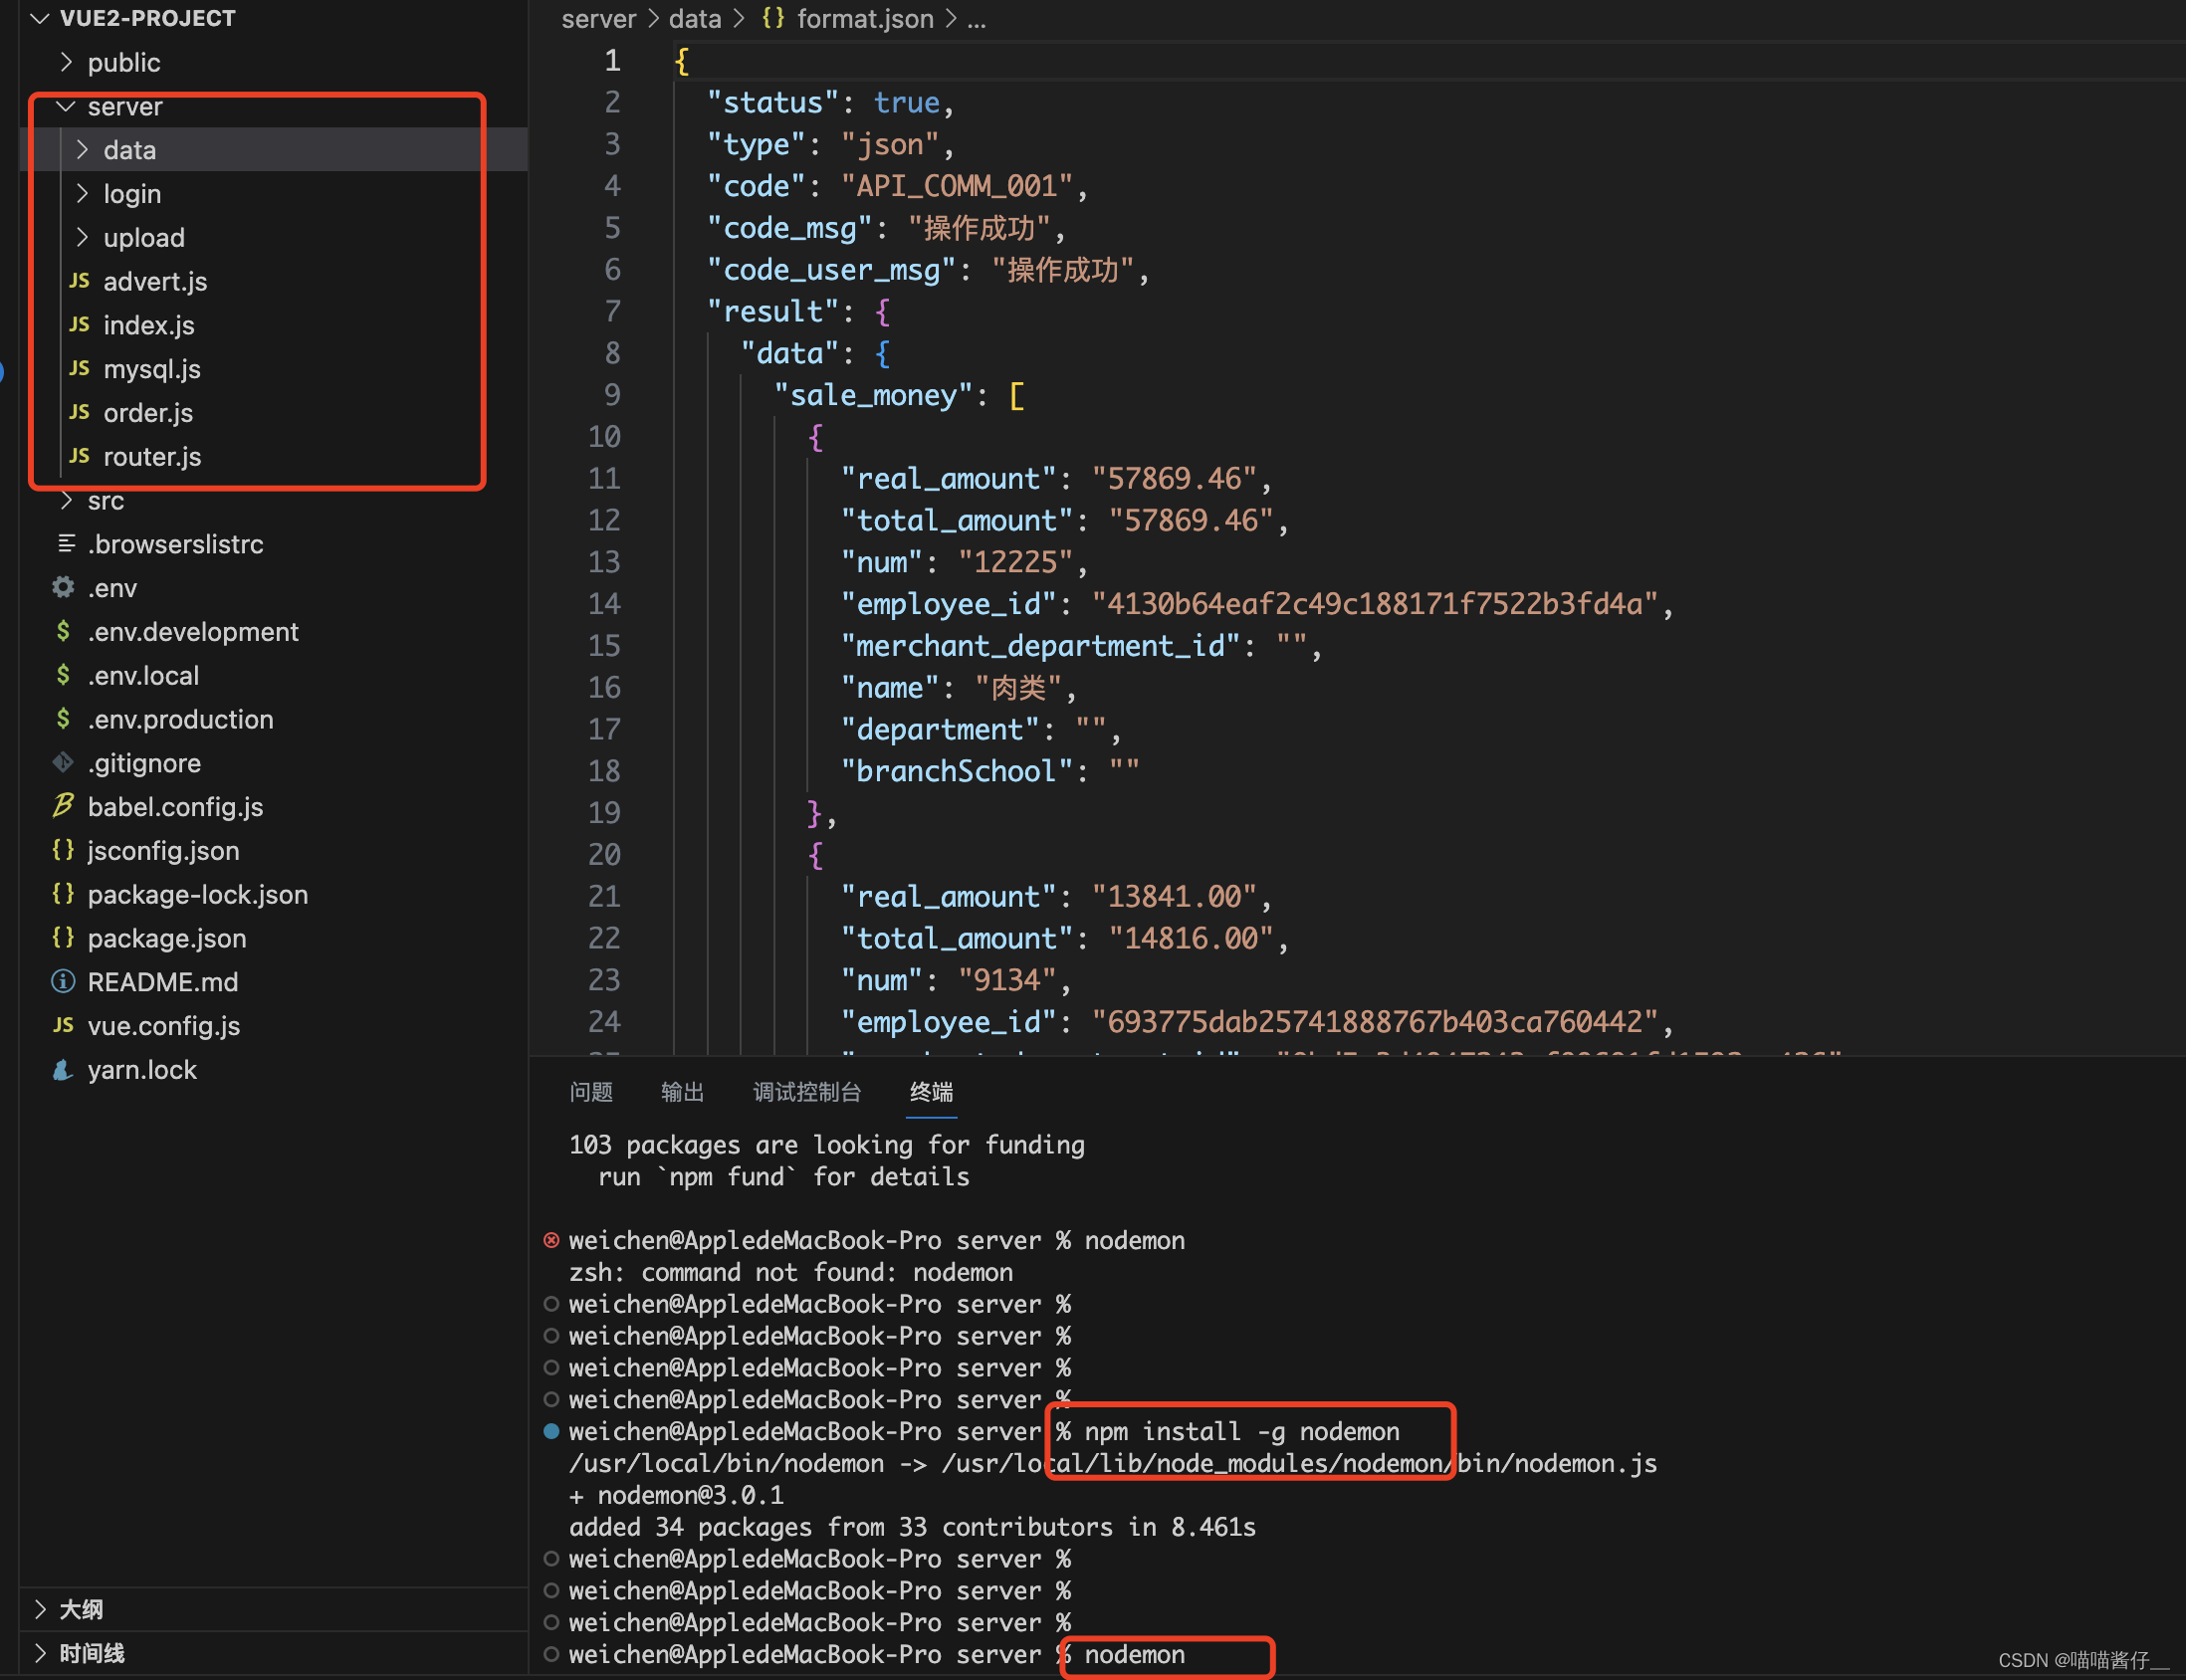The height and width of the screenshot is (1680, 2186).
Task: Click the yarn.lock file icon
Action: (x=63, y=1069)
